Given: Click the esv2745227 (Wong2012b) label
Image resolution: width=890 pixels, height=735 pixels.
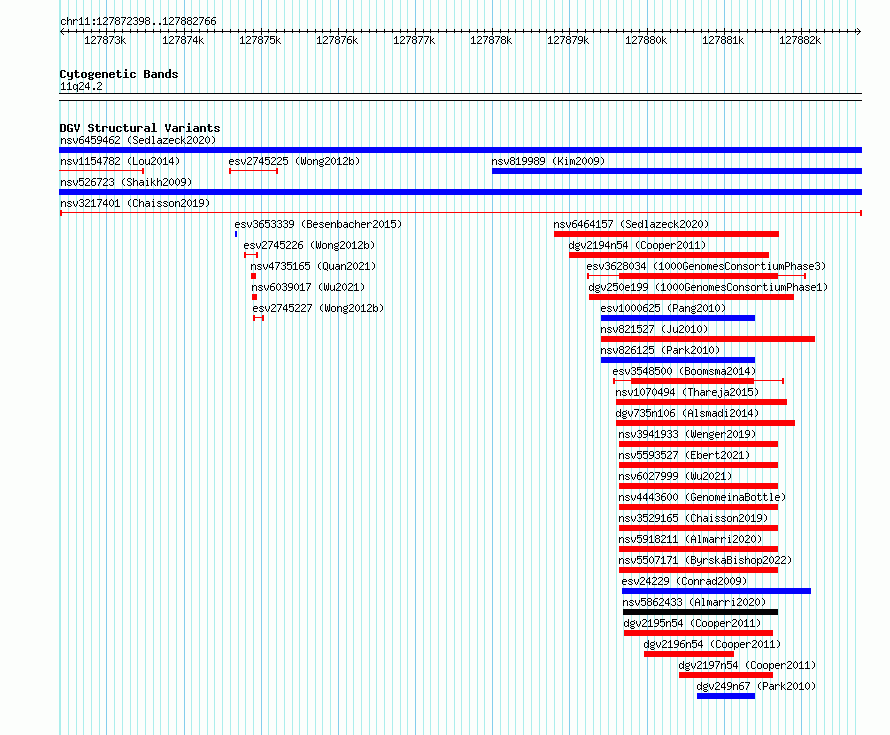Looking at the screenshot, I should (x=318, y=308).
